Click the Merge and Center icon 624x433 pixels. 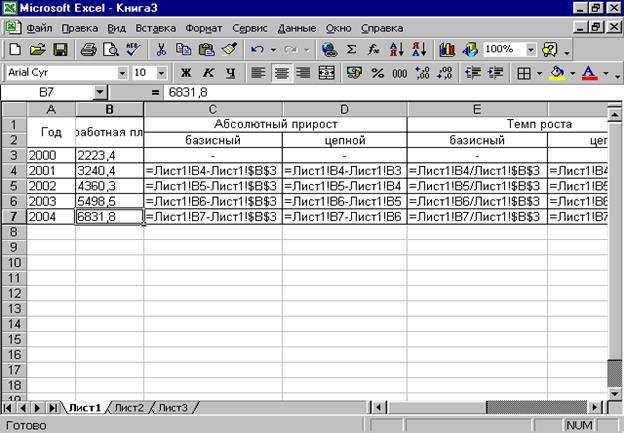[x=326, y=73]
